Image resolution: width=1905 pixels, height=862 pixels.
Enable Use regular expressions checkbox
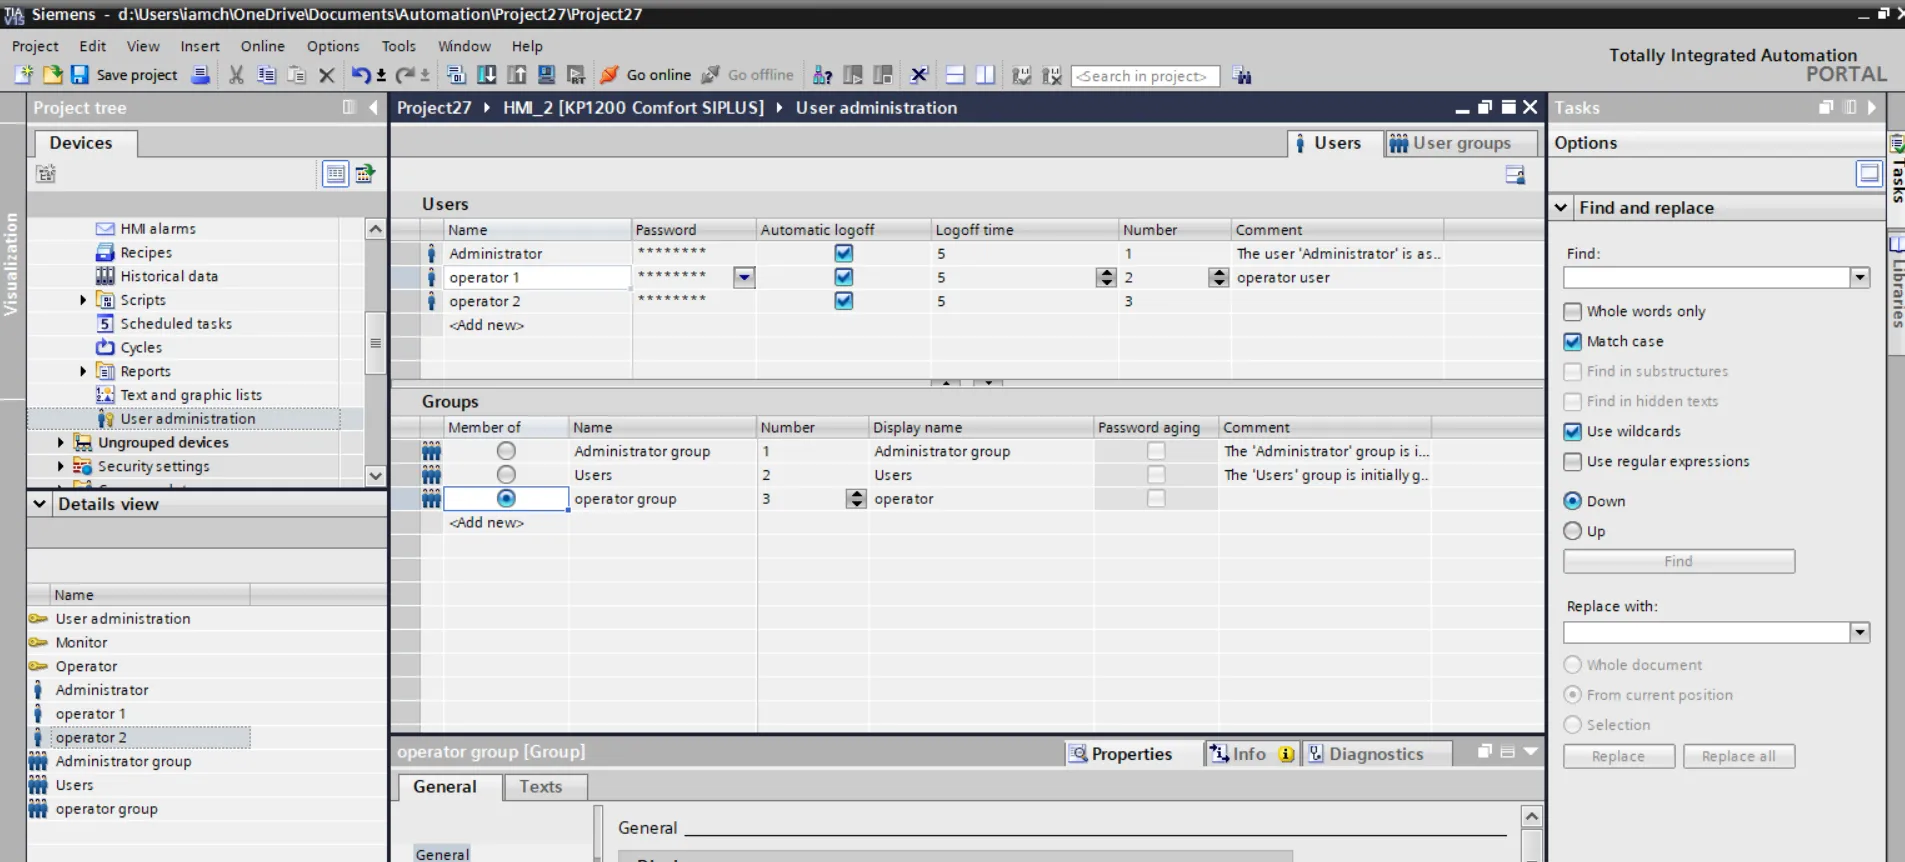pos(1573,462)
